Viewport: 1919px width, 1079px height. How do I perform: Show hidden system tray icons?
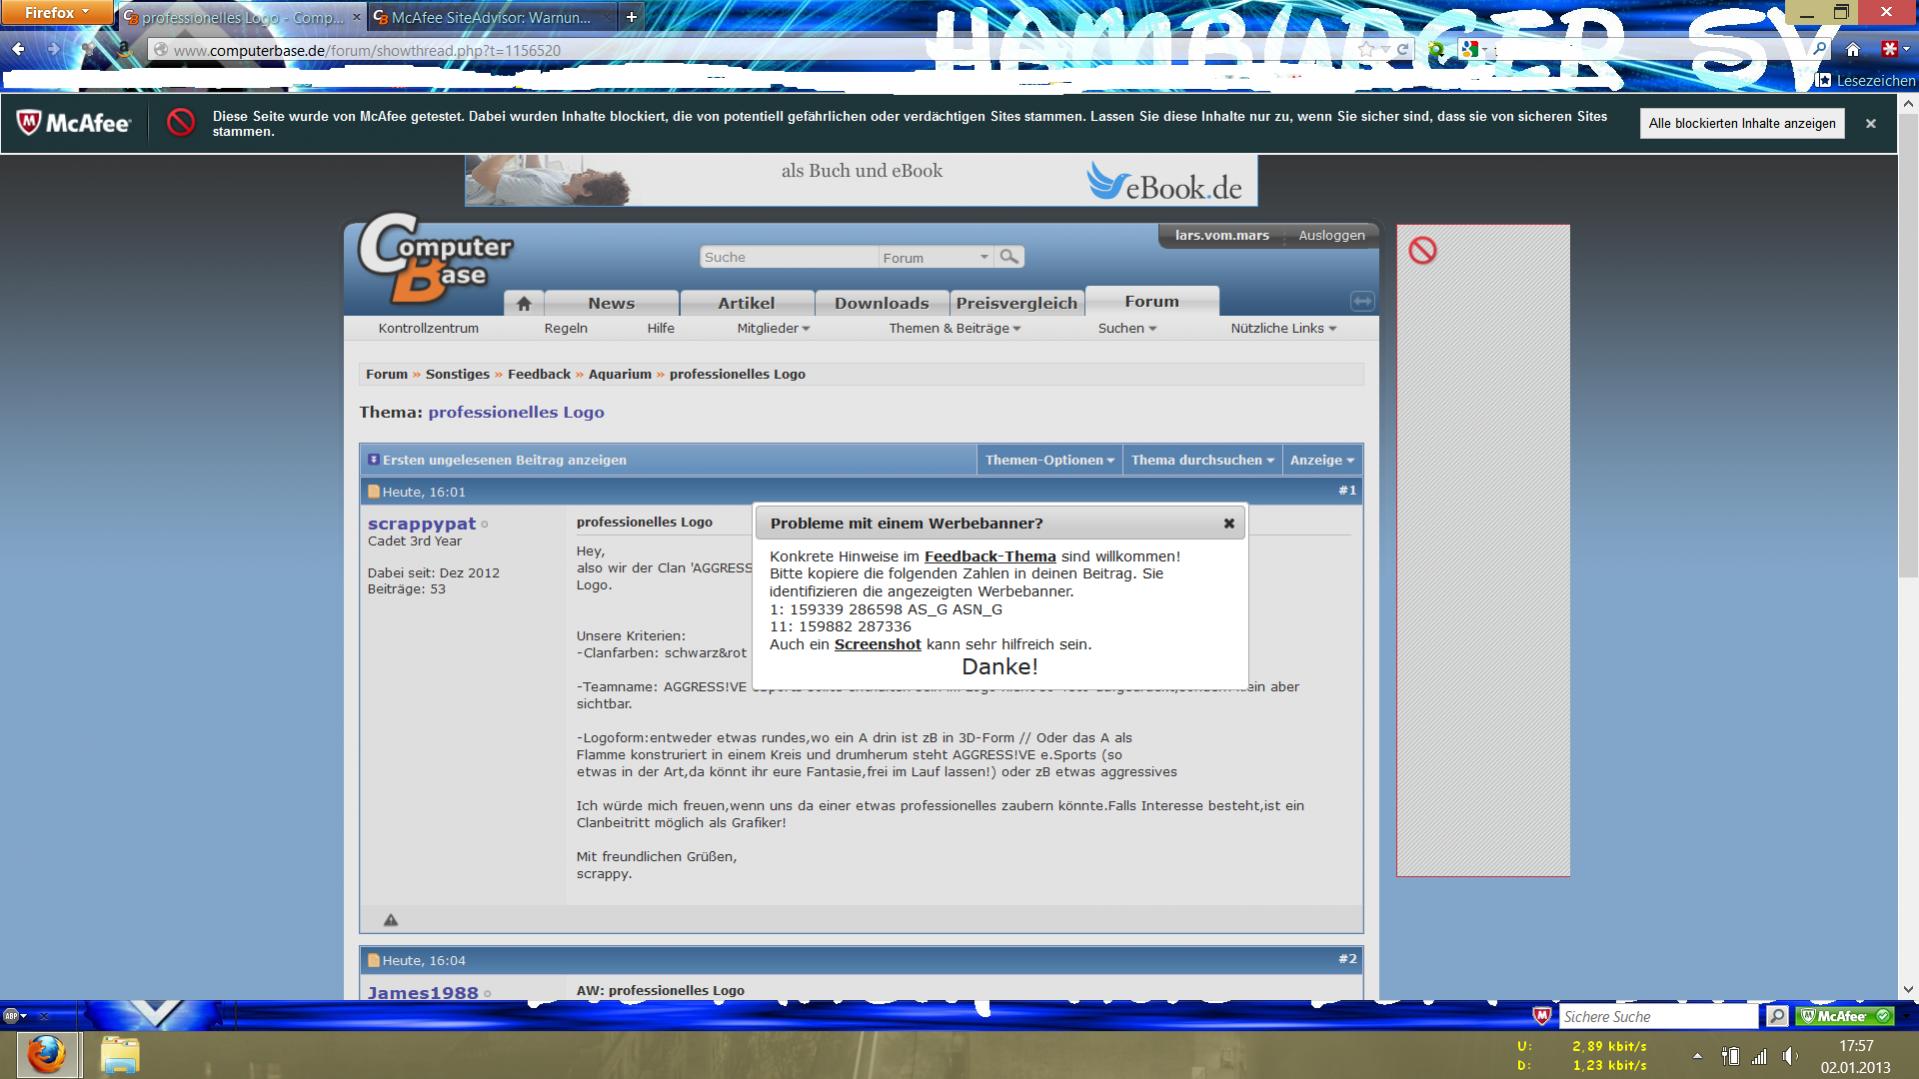pos(1697,1056)
